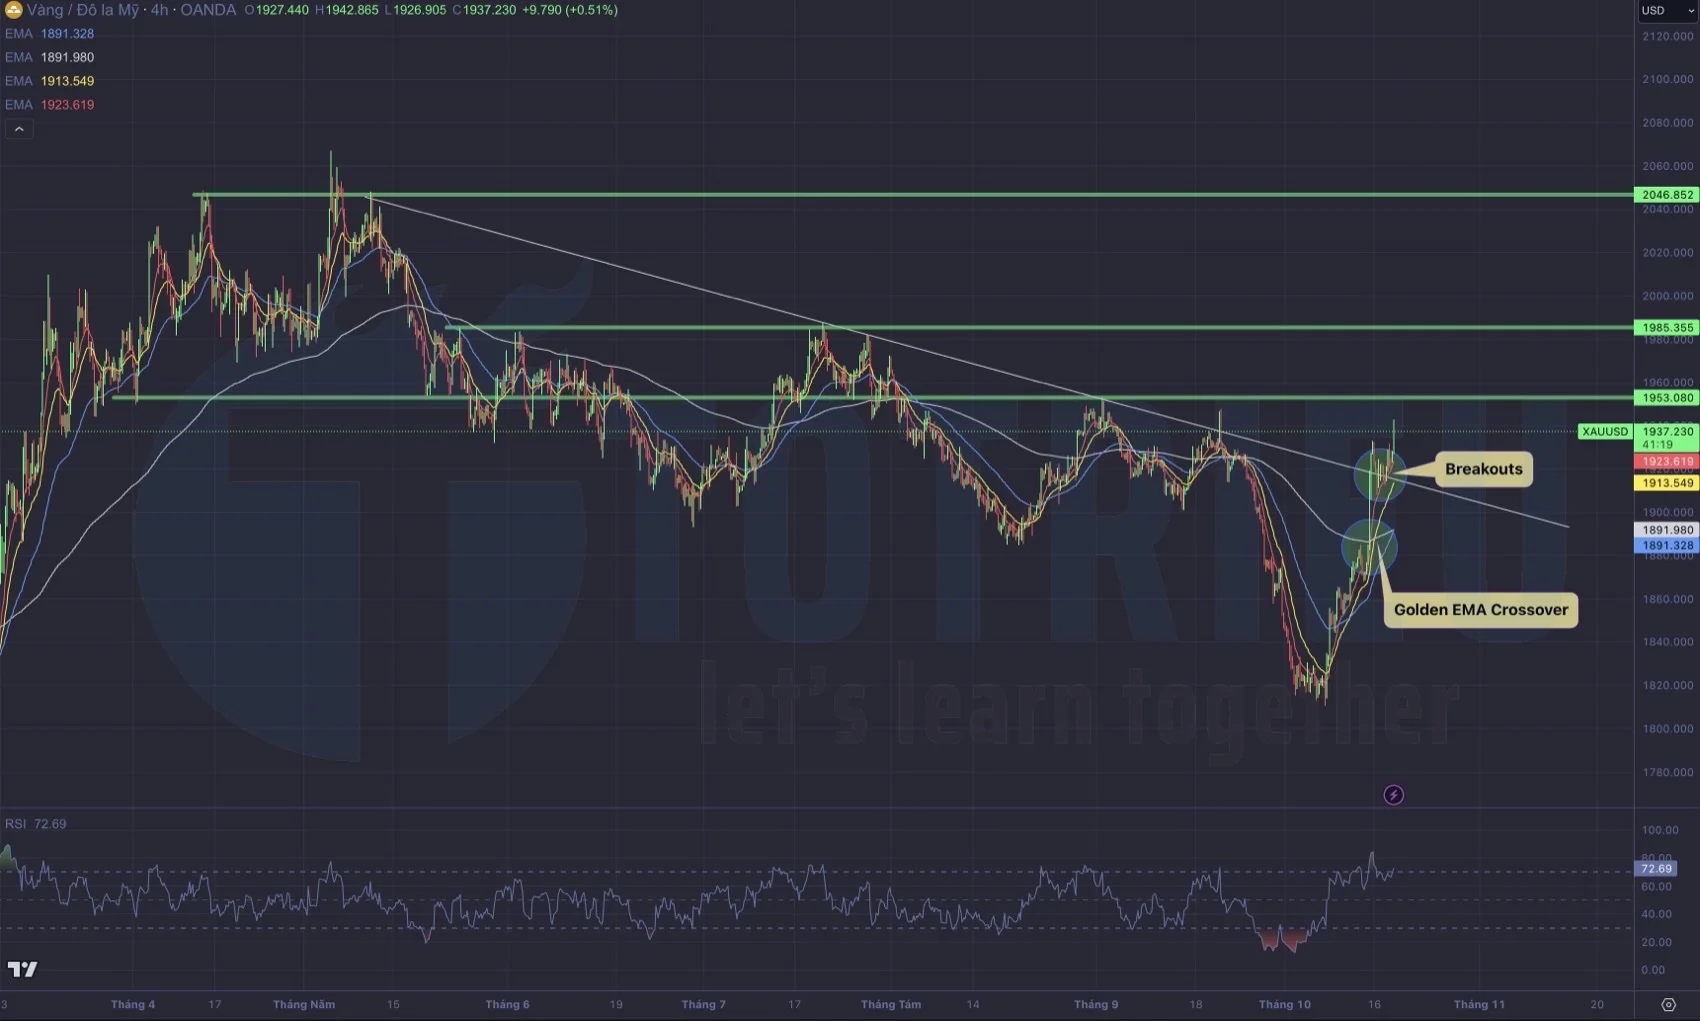Select the RSI 72.69 indicator legend
This screenshot has width=1700, height=1021.
pyautogui.click(x=35, y=824)
